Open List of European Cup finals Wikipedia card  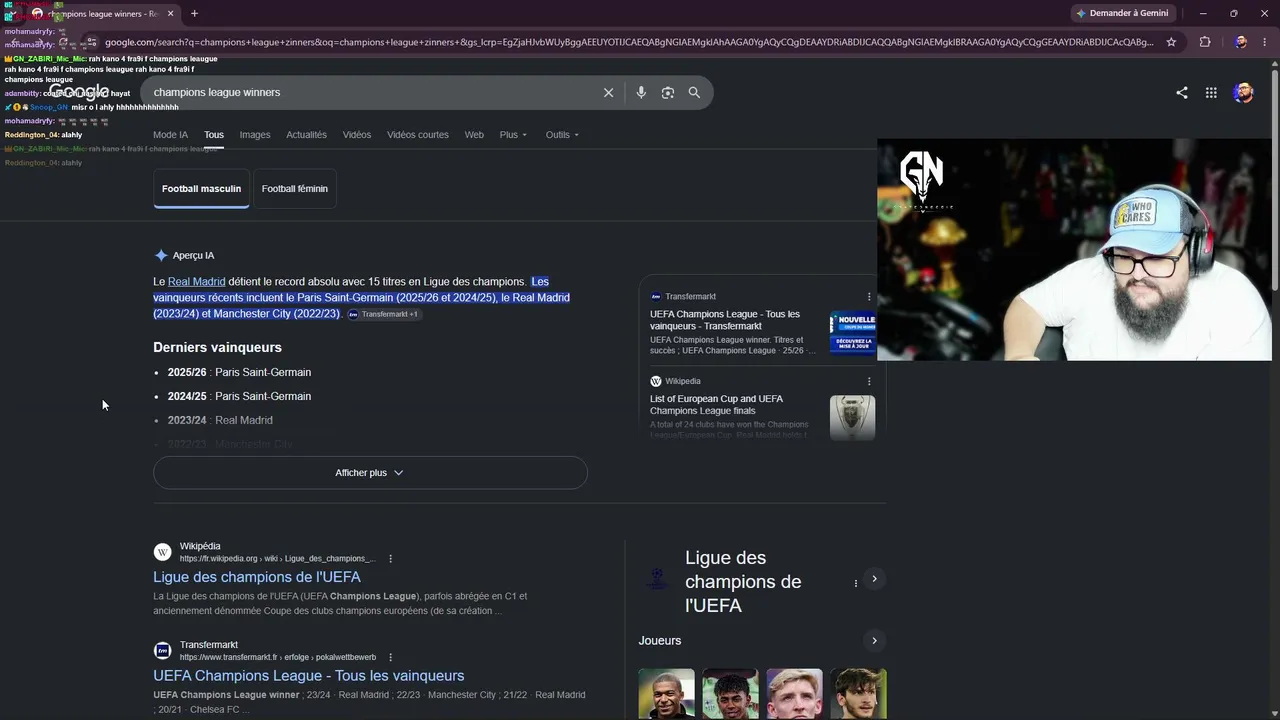click(x=717, y=405)
